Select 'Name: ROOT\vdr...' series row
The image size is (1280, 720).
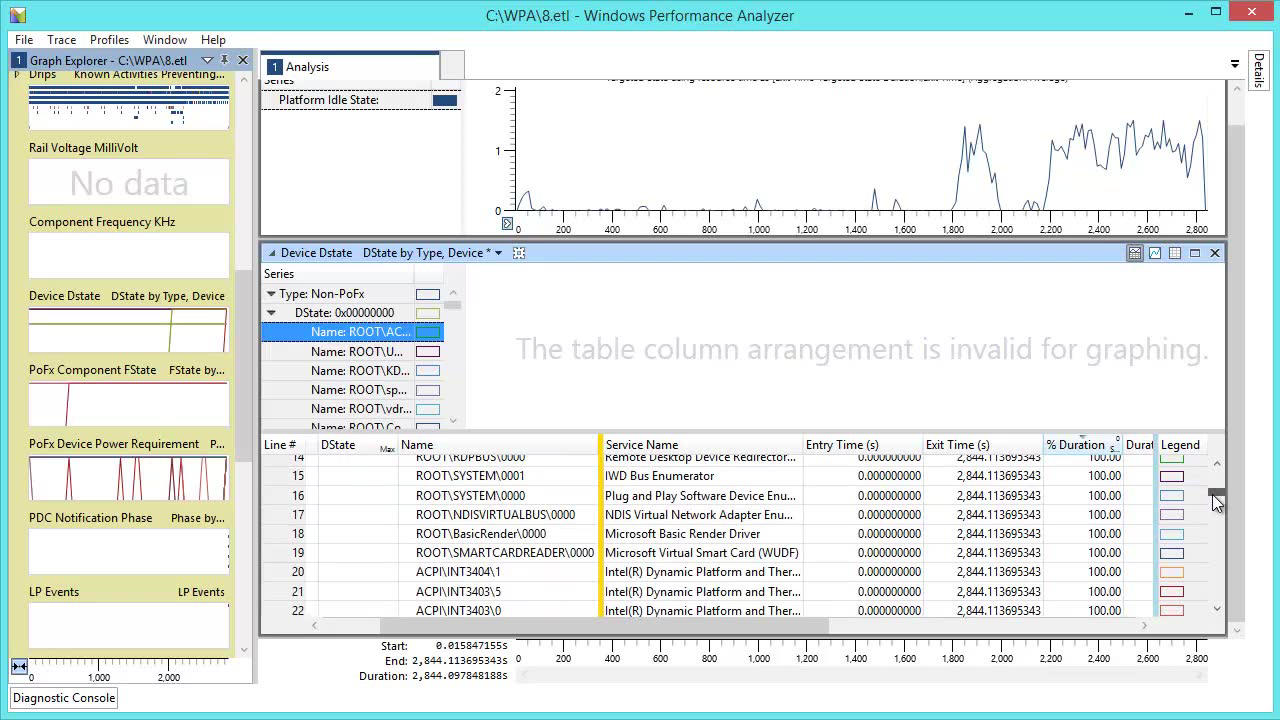[352, 409]
